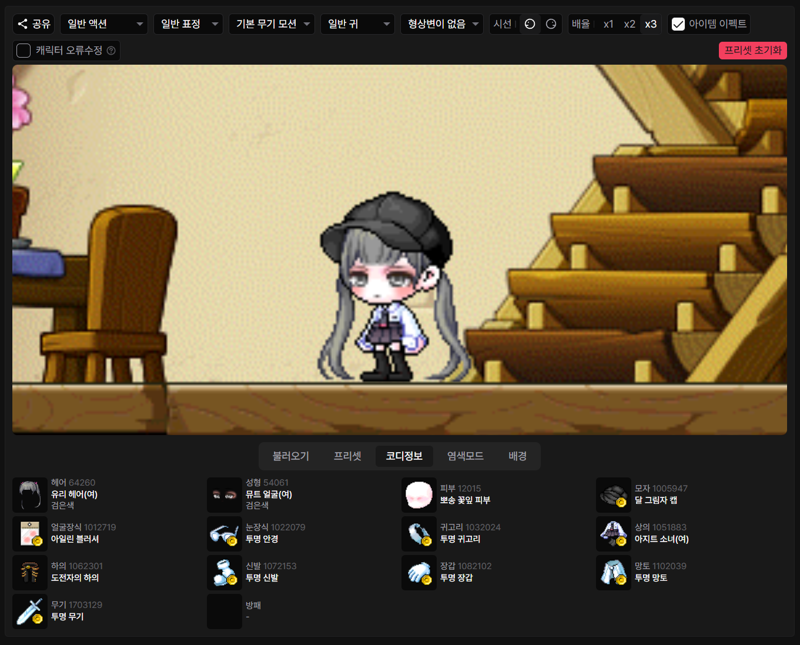800x645 pixels.
Task: Click the 프리셋 초기화 reset button
Action: point(753,51)
